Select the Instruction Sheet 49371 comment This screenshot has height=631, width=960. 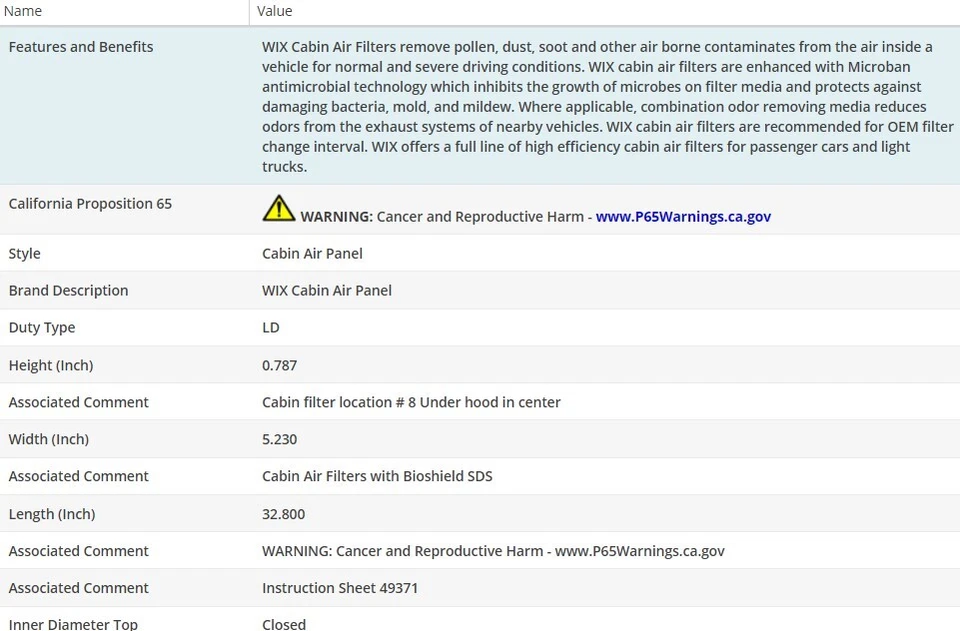(340, 589)
